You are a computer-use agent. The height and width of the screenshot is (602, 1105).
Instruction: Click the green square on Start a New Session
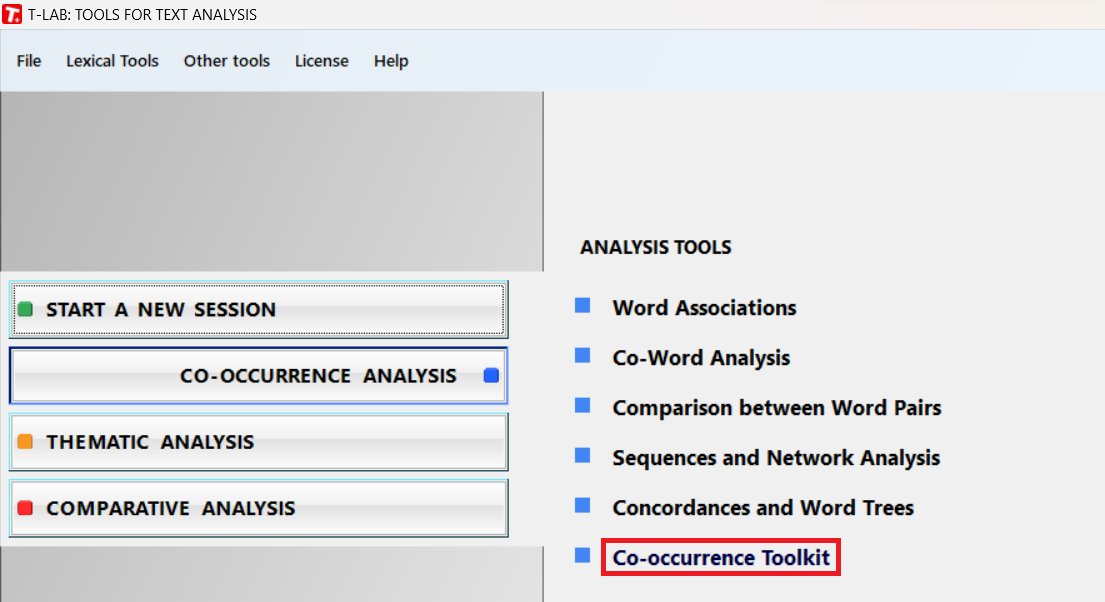[x=25, y=309]
